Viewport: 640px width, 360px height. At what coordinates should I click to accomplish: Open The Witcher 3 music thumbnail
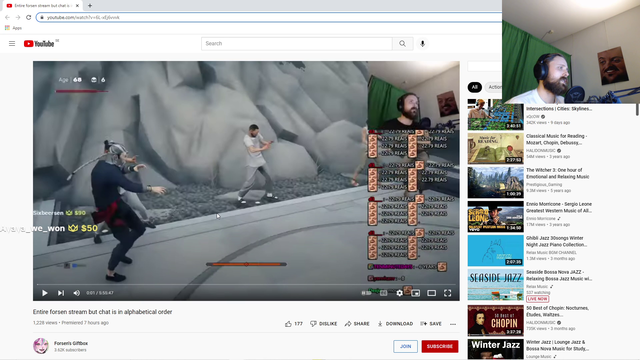tap(496, 182)
